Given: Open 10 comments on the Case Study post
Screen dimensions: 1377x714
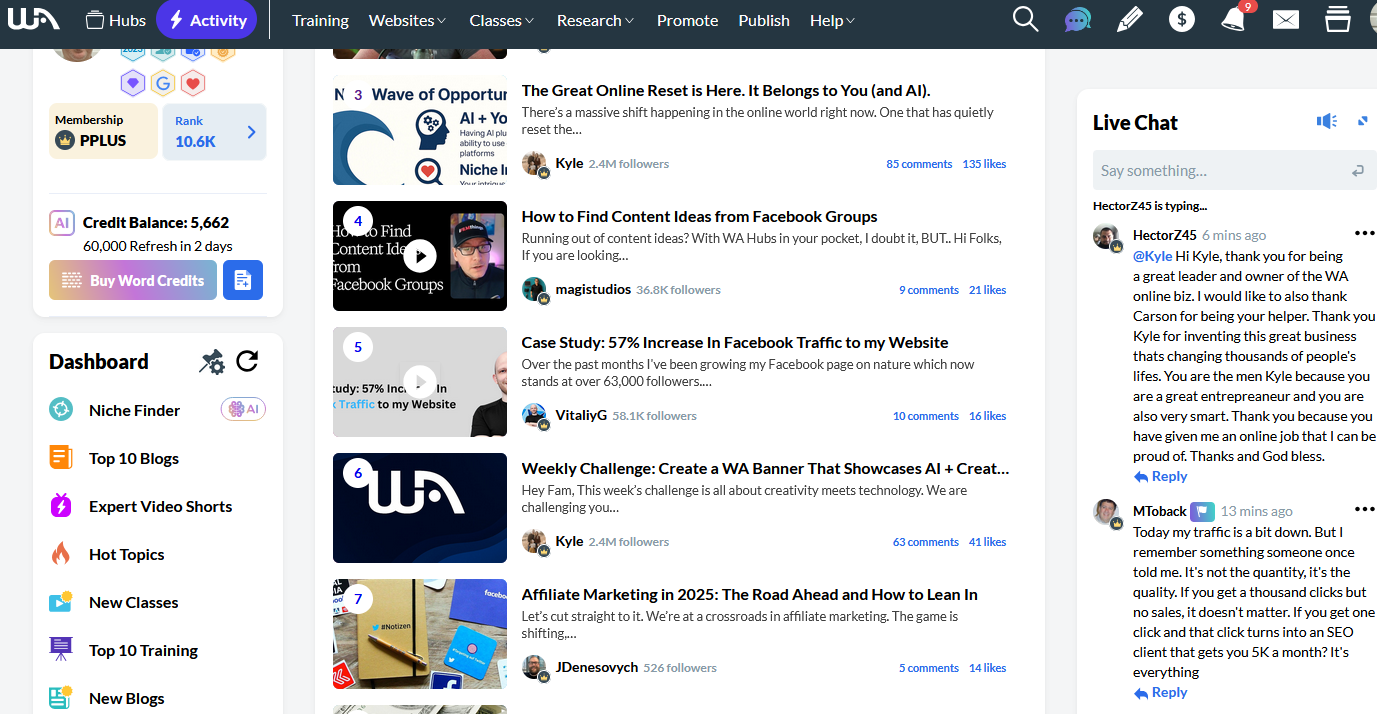Looking at the screenshot, I should tap(926, 416).
